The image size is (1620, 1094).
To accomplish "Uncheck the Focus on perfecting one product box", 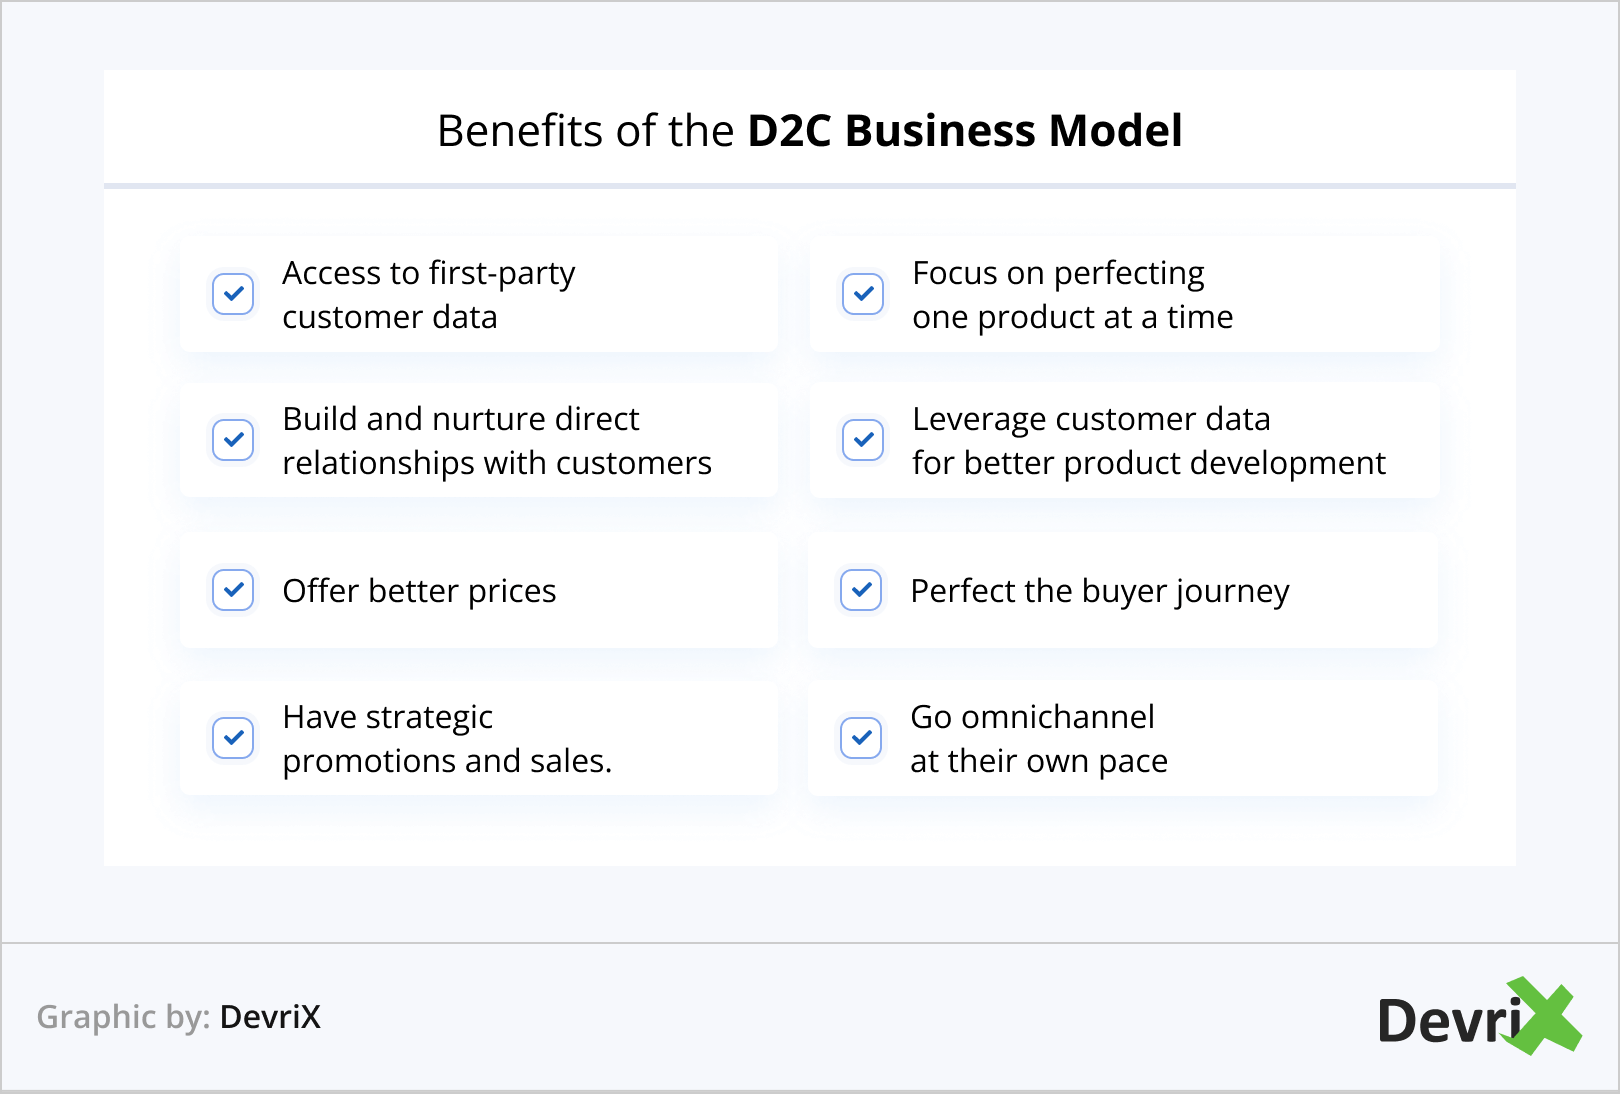I will click(x=863, y=294).
